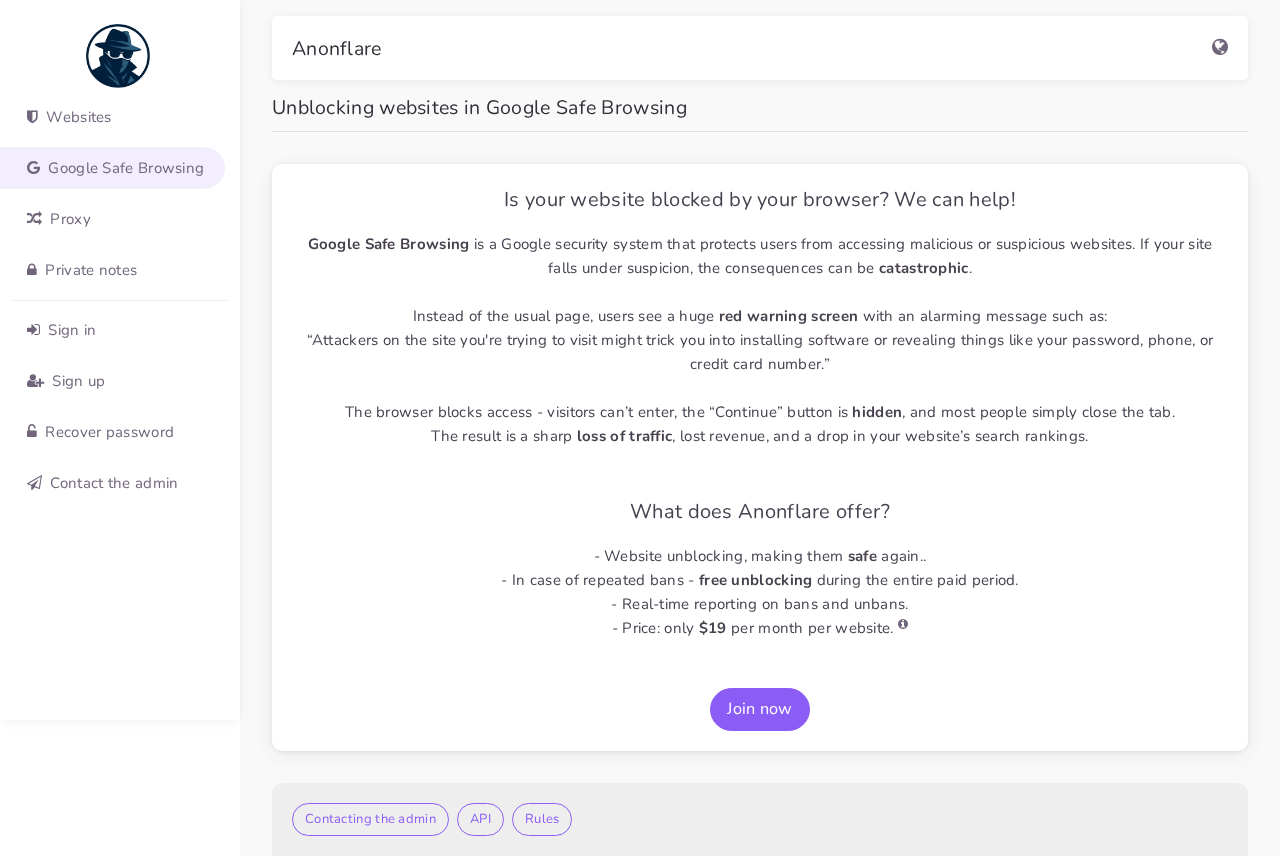Image resolution: width=1280 pixels, height=856 pixels.
Task: Click the add-user icon beside Sign up
Action: pos(35,381)
